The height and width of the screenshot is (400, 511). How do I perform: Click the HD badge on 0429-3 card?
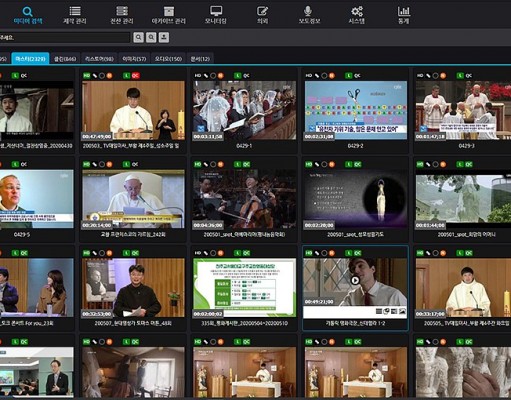pyautogui.click(x=420, y=76)
